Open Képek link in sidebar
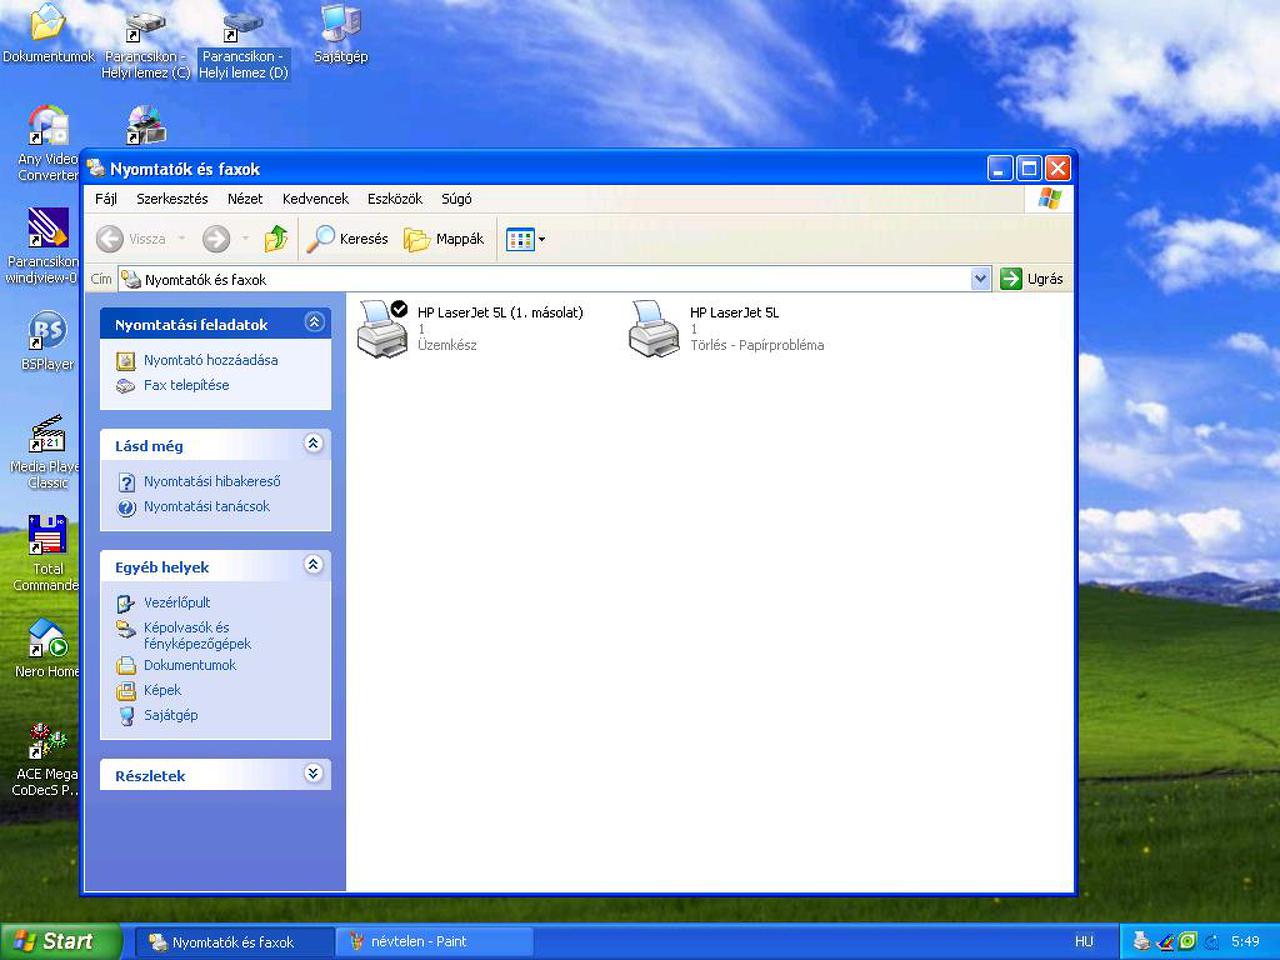 point(162,690)
